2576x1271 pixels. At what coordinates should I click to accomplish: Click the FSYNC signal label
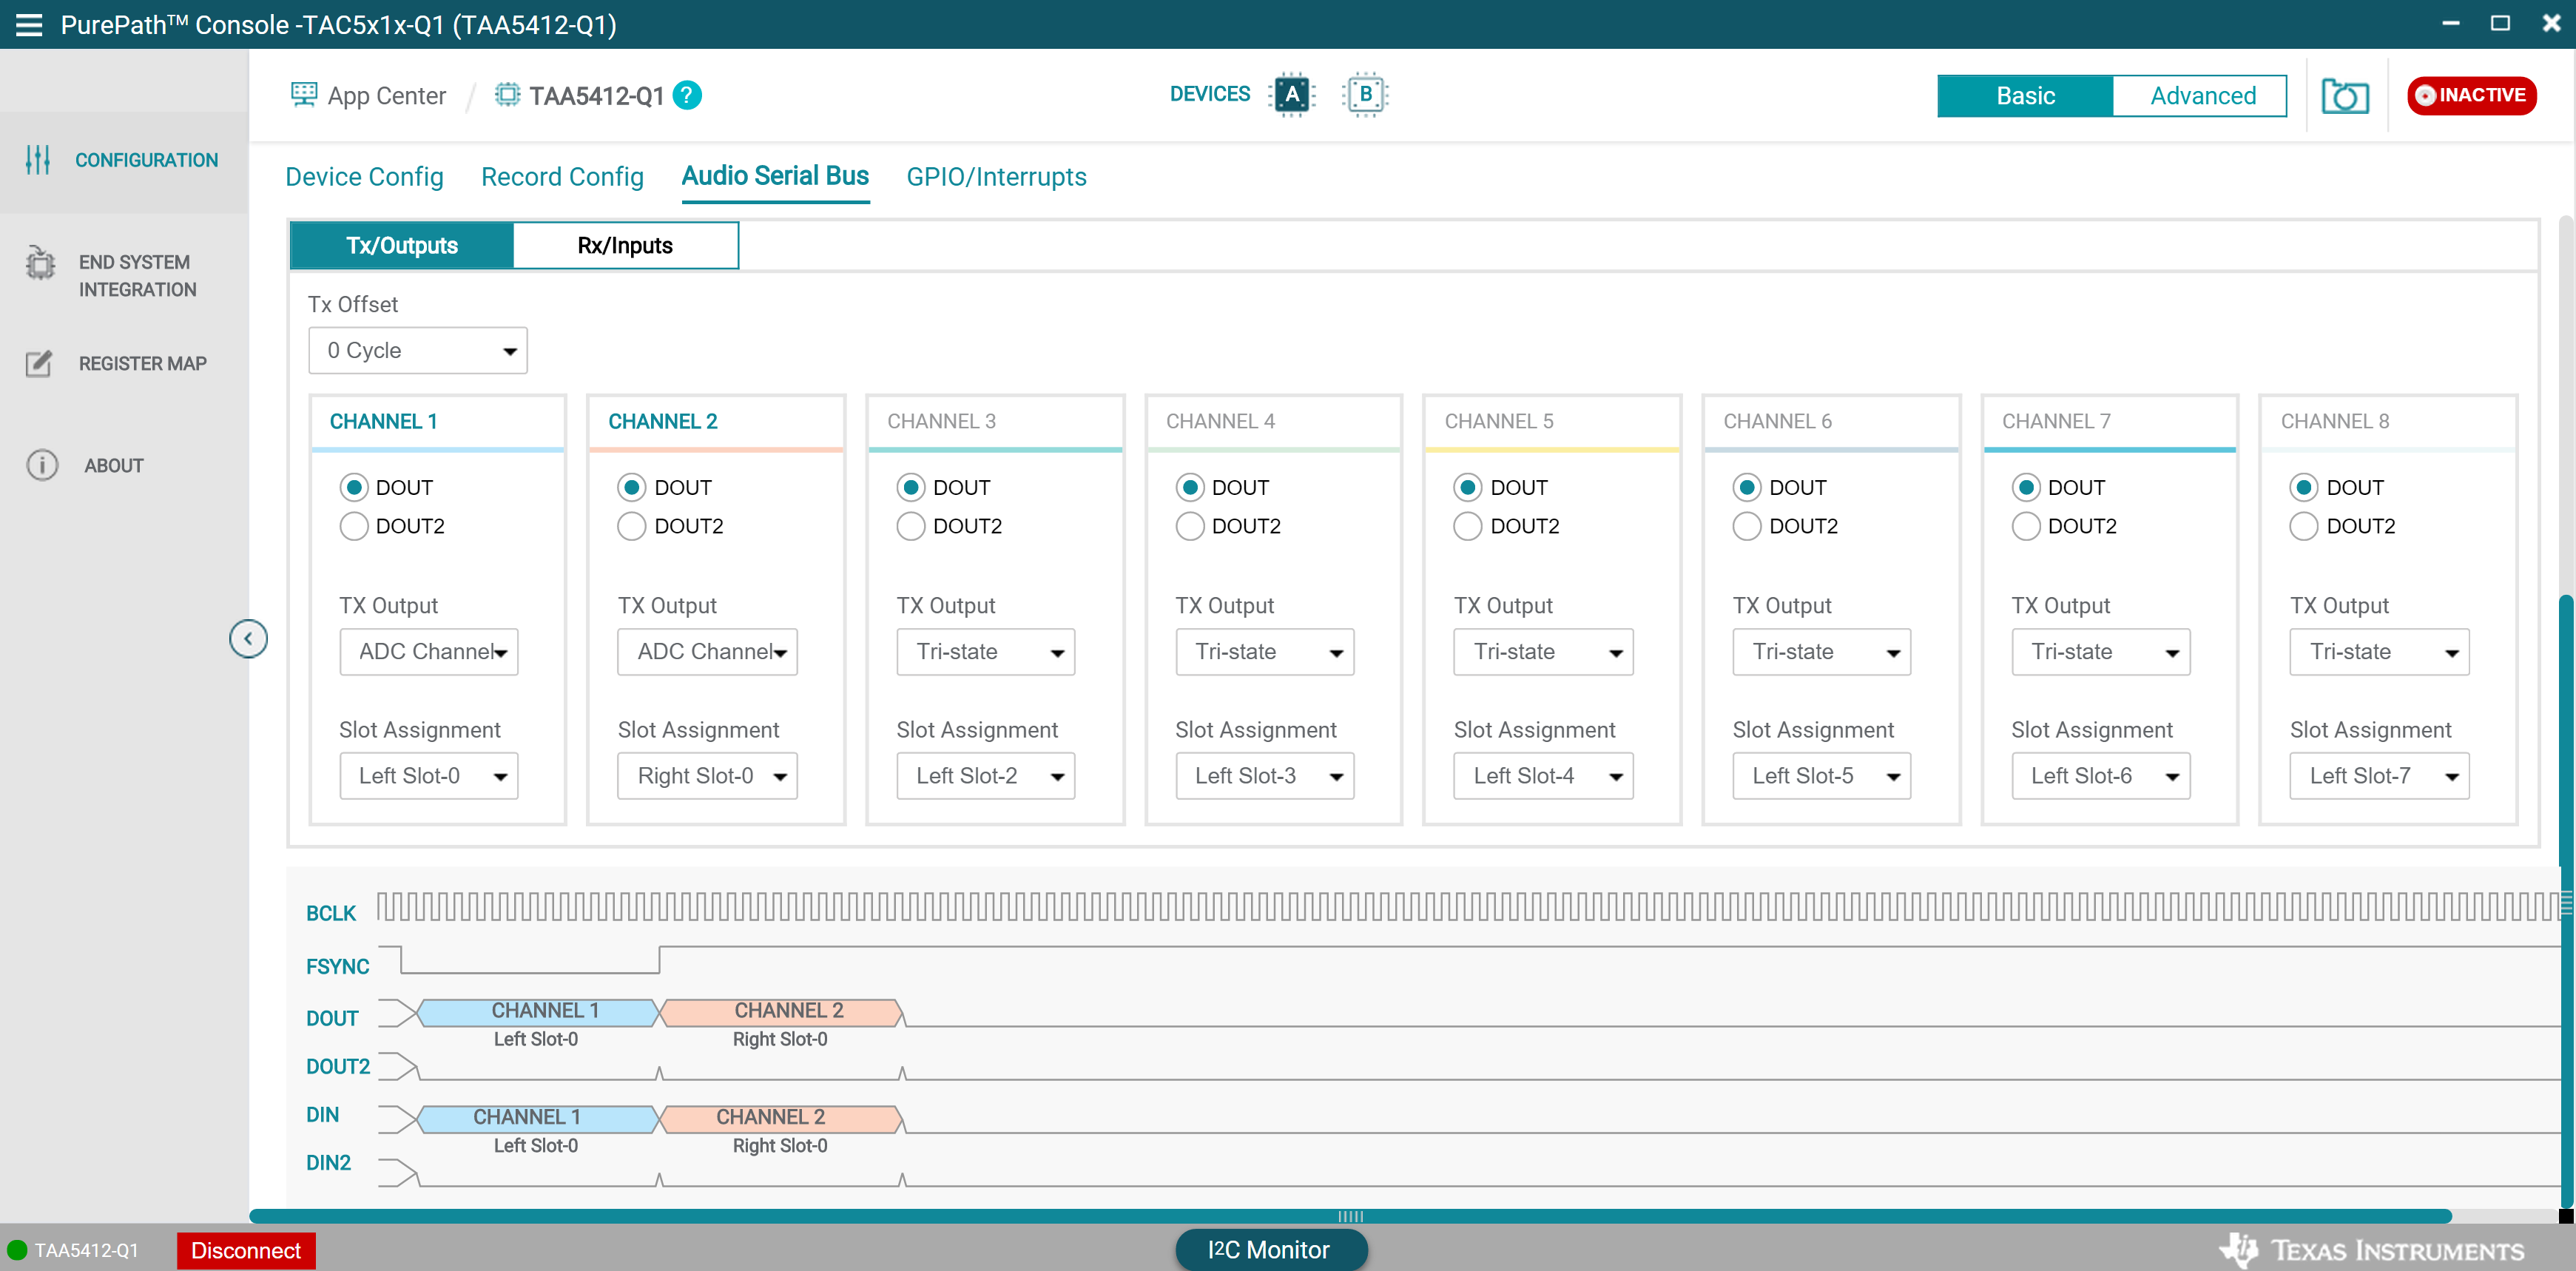click(337, 966)
